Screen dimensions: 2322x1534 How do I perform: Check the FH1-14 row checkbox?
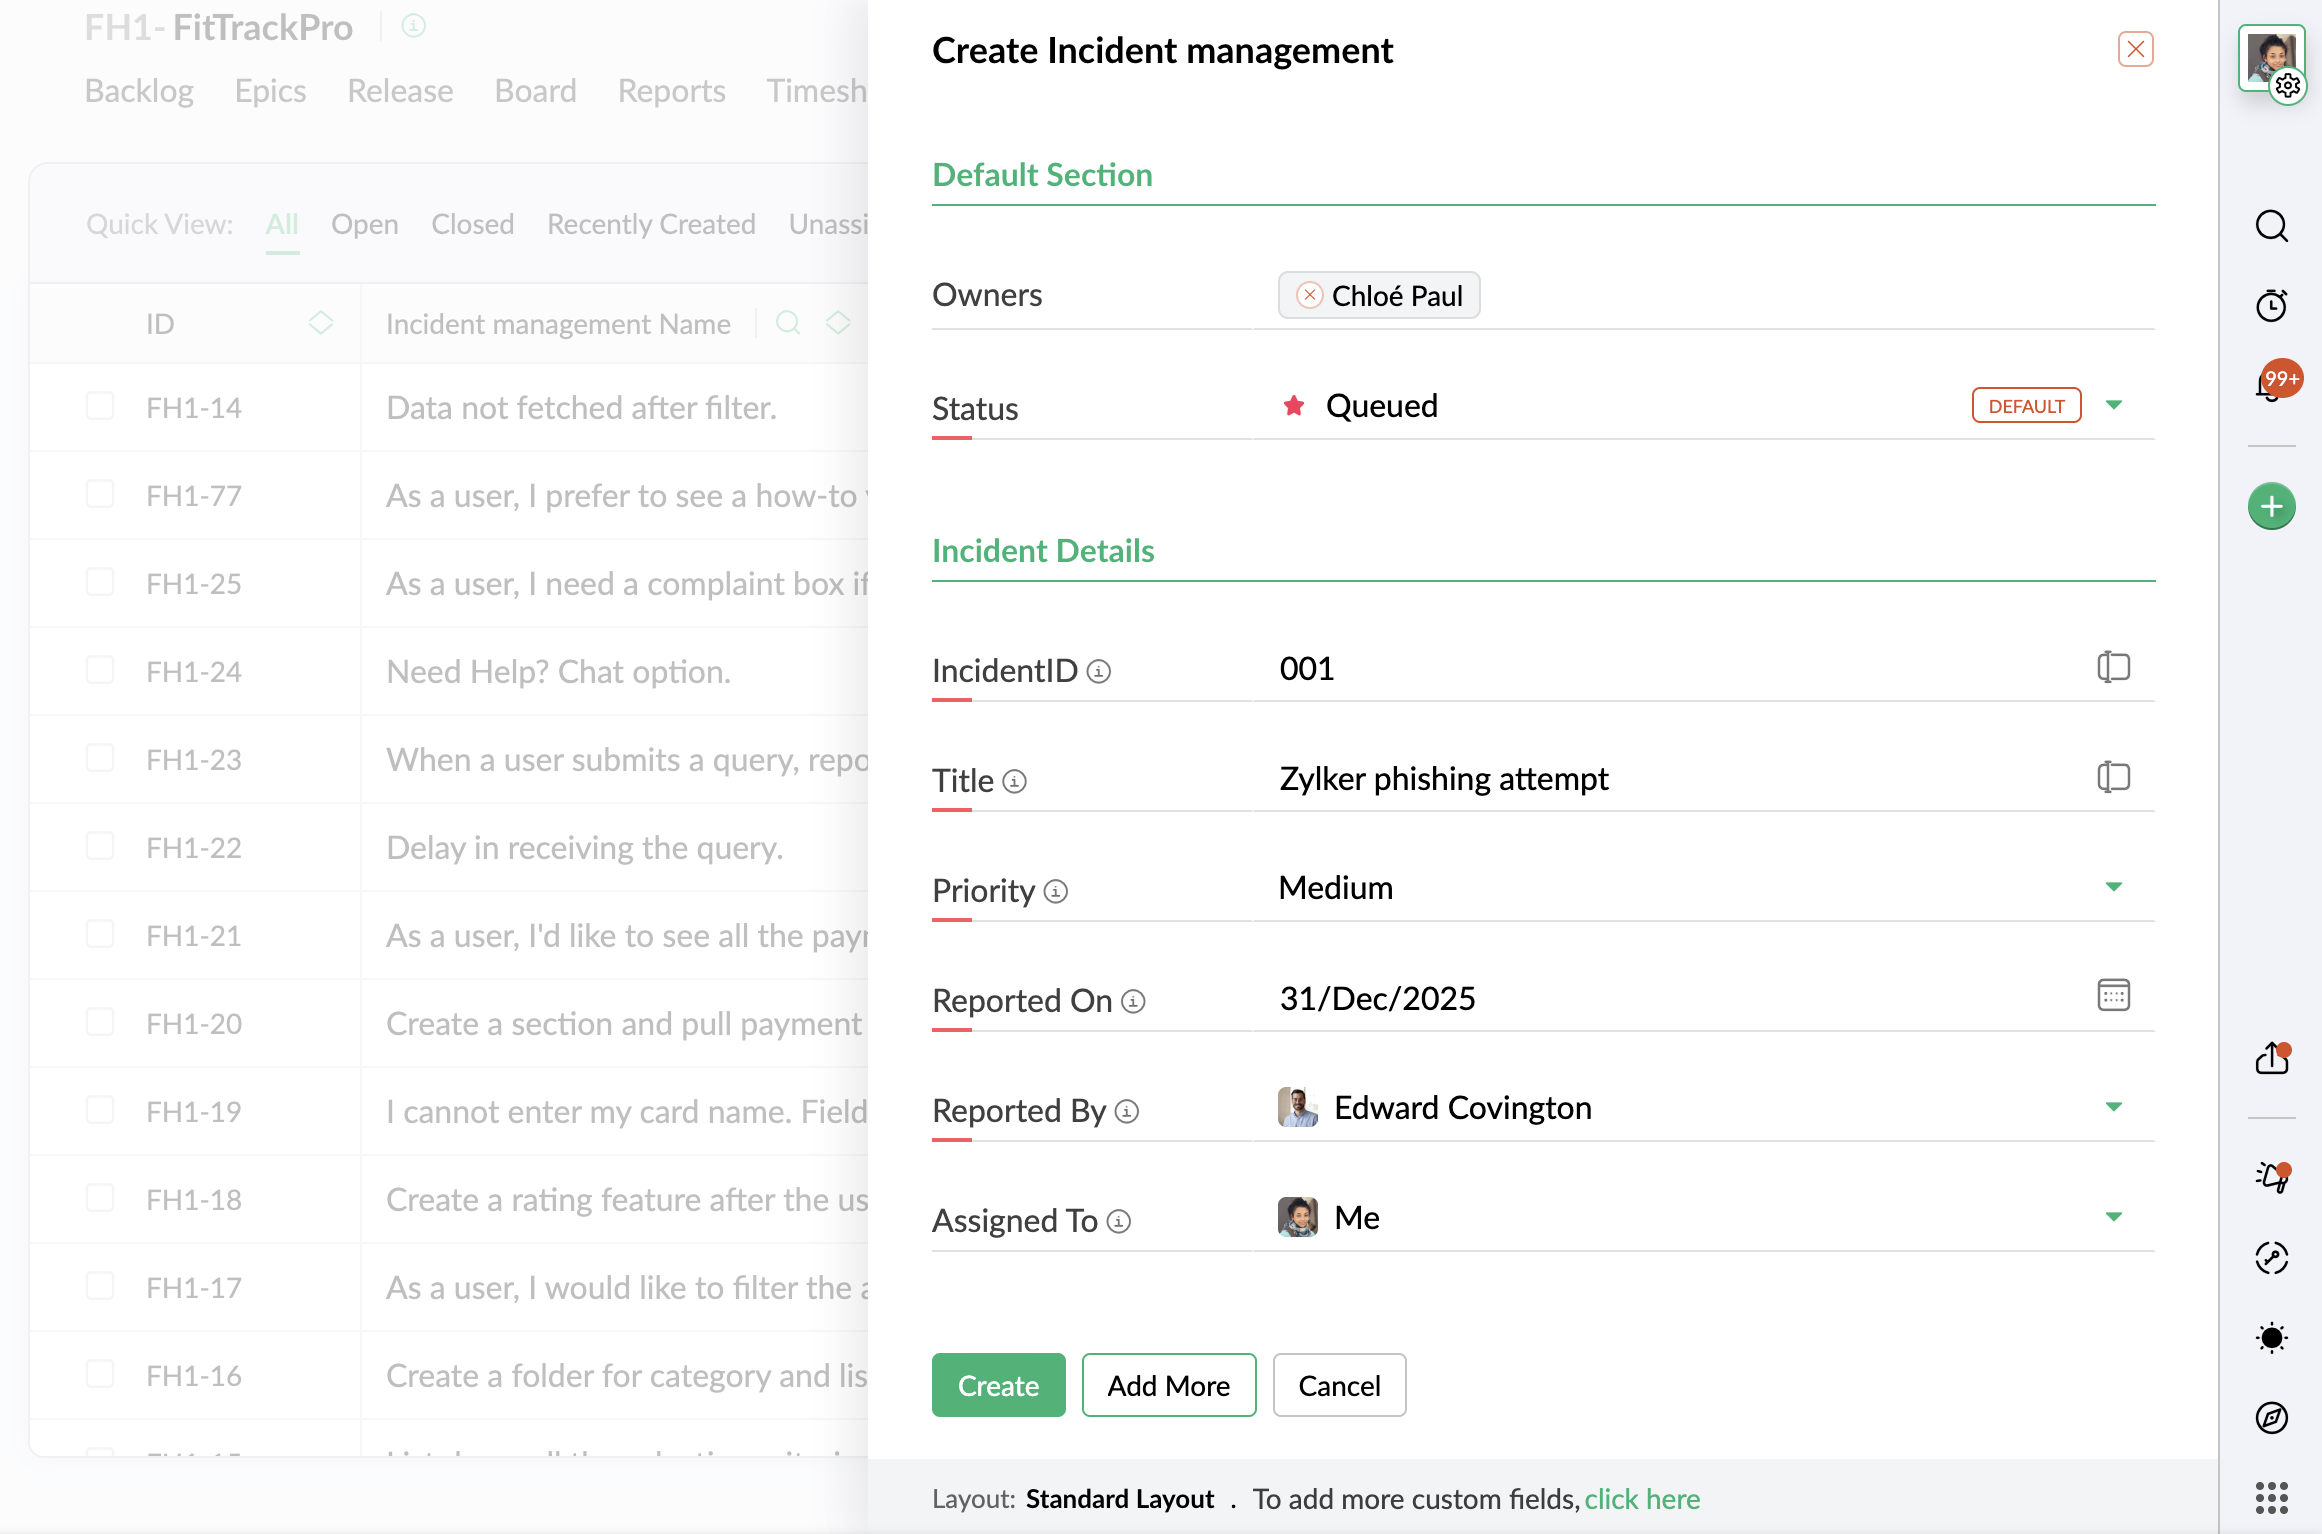(x=100, y=407)
